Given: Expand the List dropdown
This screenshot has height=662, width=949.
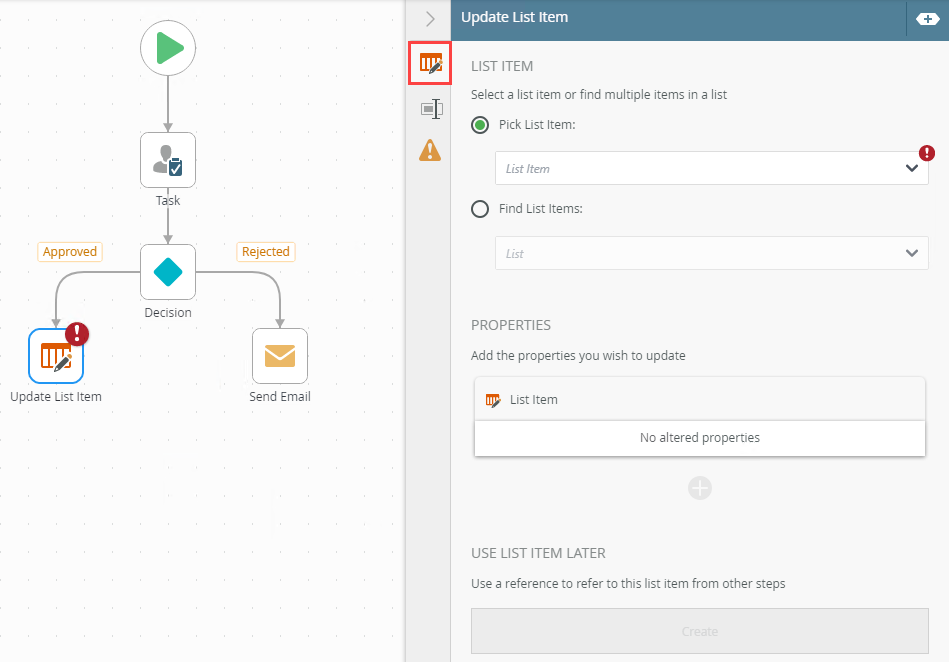Looking at the screenshot, I should pos(712,253).
